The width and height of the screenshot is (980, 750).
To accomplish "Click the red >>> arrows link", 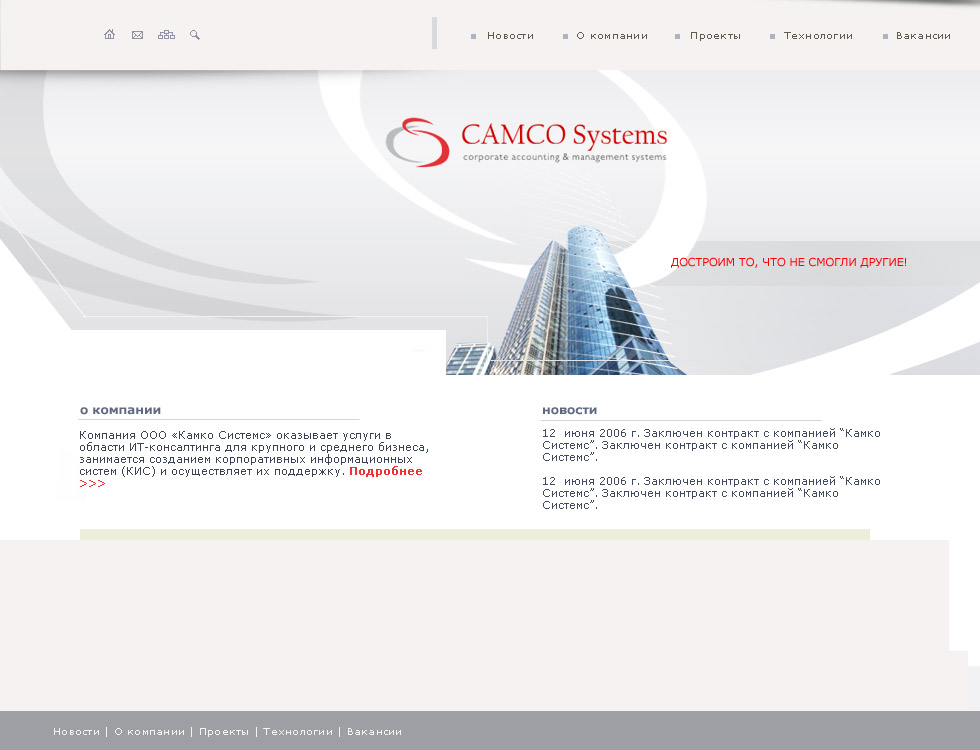I will [x=92, y=484].
